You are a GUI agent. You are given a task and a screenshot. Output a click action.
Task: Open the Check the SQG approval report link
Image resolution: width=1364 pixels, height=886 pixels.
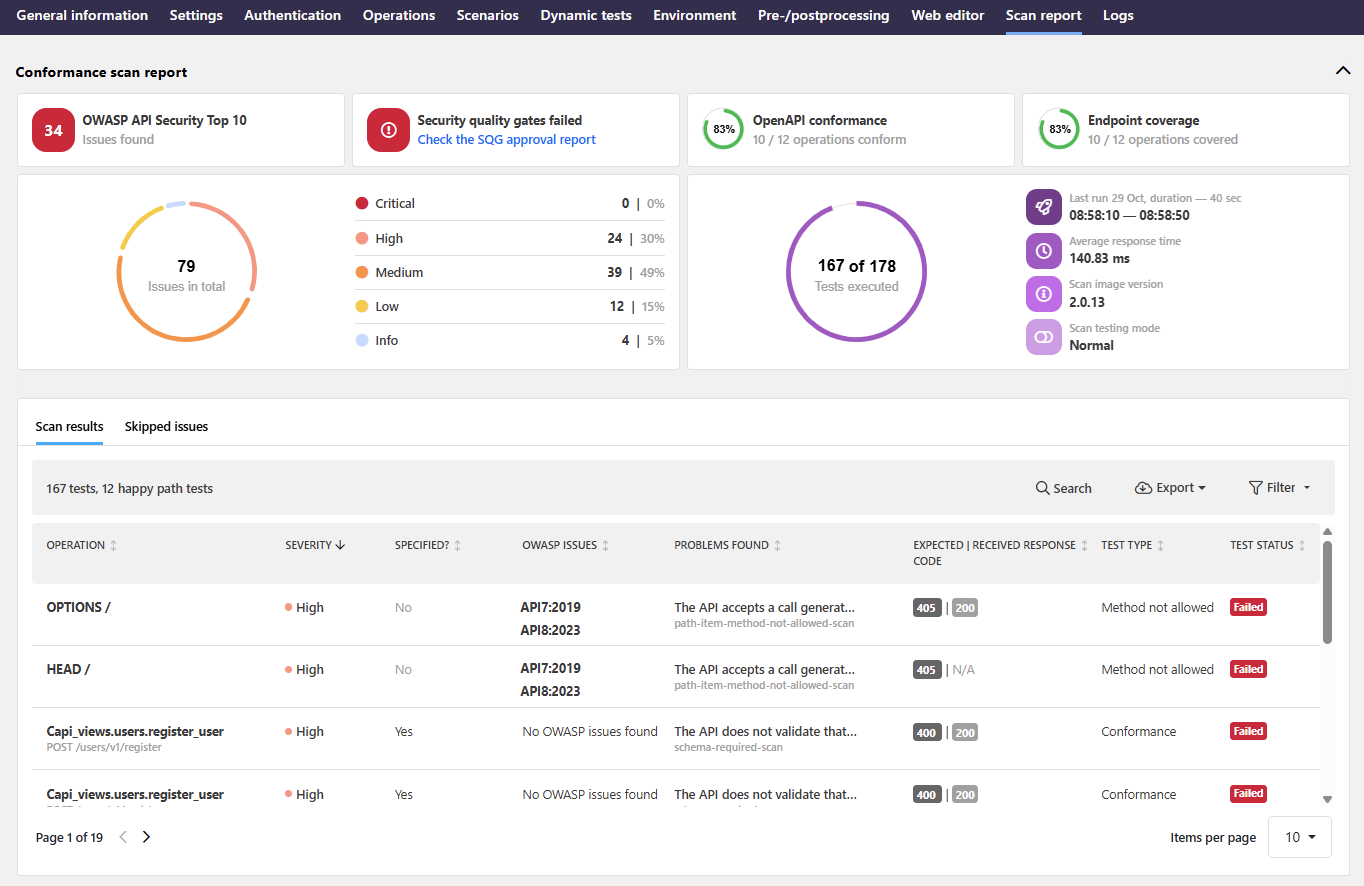506,140
